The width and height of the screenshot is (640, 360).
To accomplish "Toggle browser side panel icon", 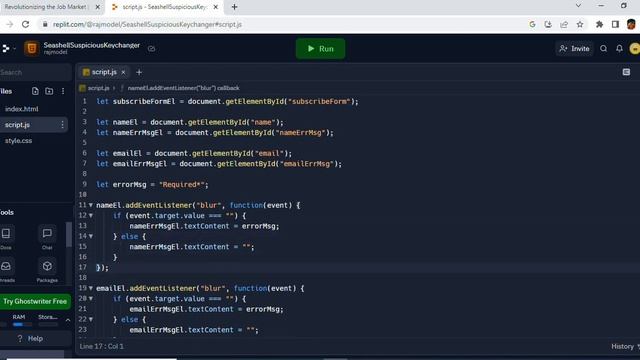I will pos(616,24).
